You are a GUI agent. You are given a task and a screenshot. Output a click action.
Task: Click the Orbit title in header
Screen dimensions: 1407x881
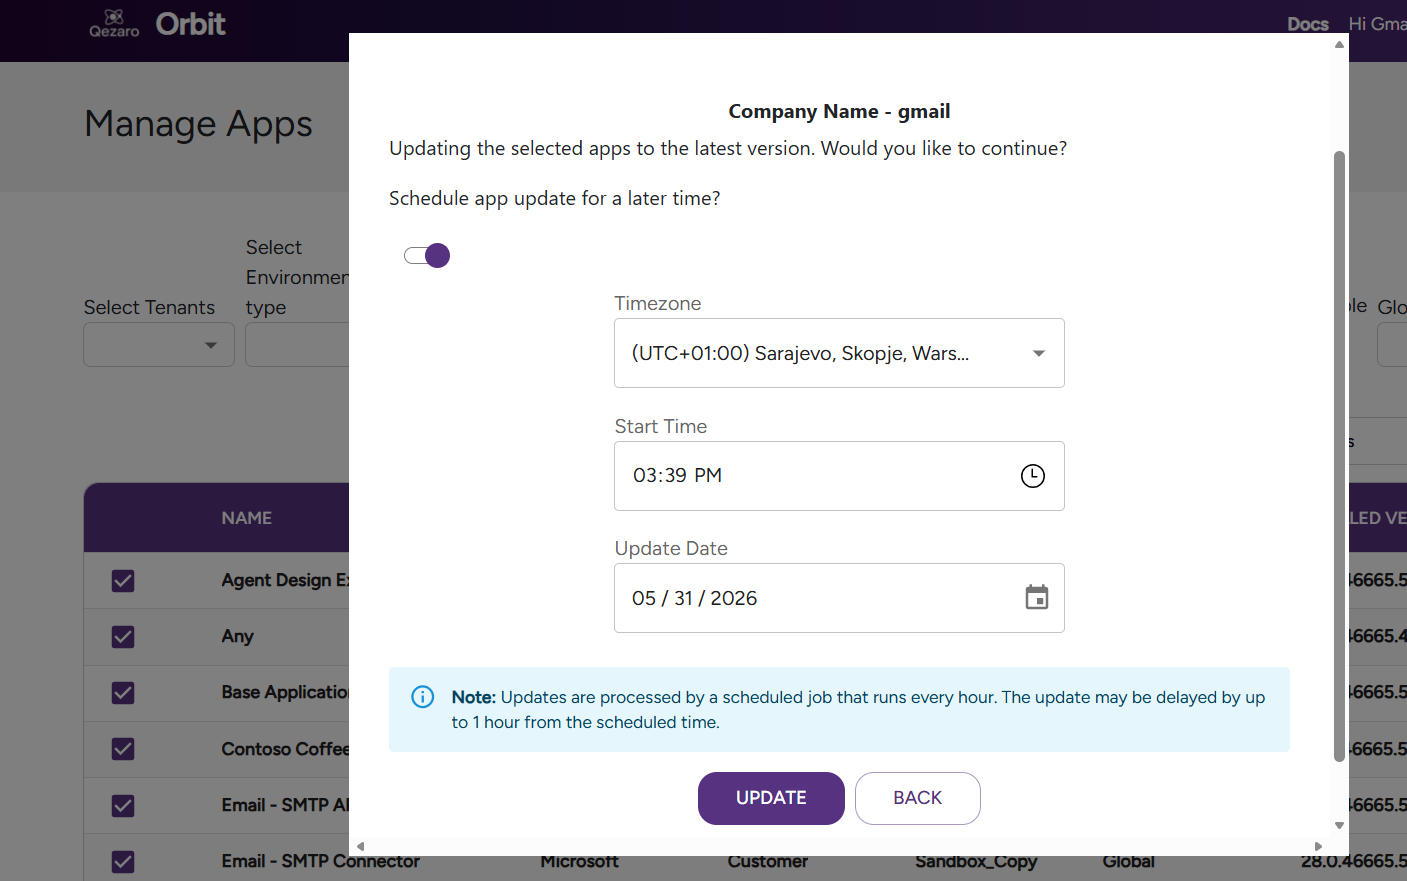[191, 24]
